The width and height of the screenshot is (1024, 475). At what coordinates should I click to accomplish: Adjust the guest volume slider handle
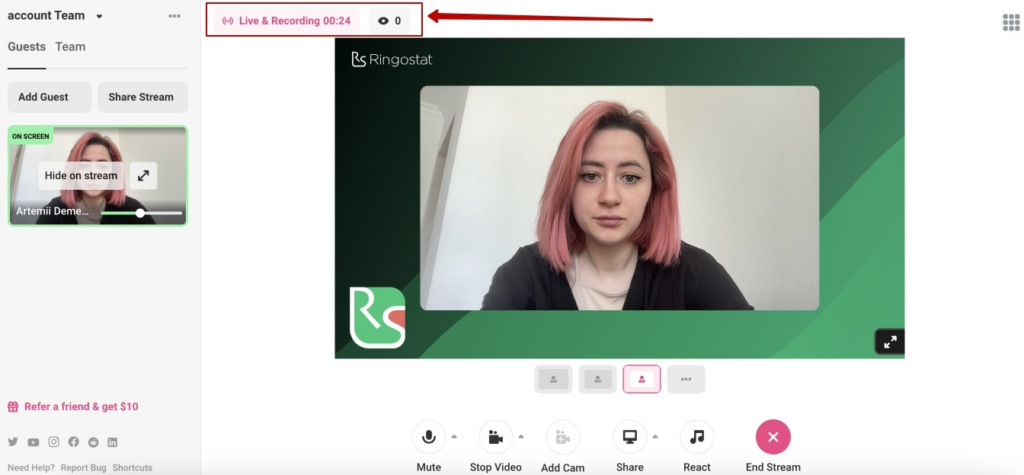coord(140,213)
